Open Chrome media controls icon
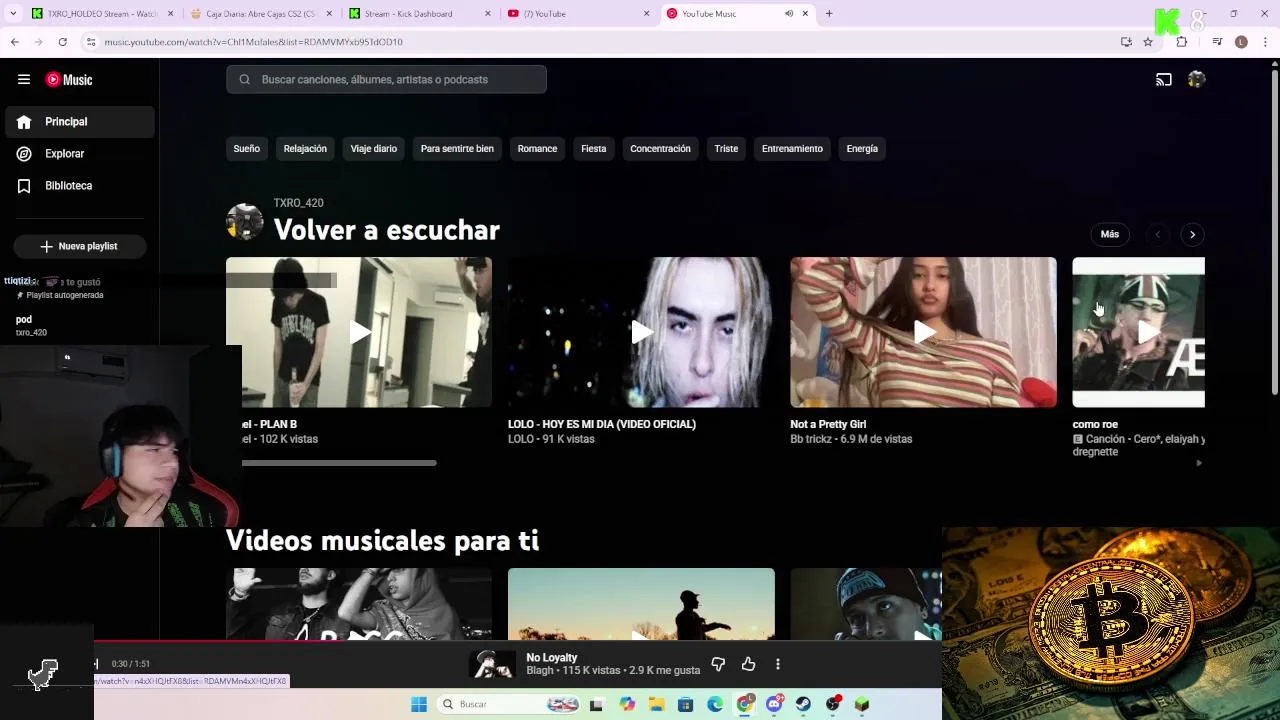Viewport: 1280px width, 720px height. [1217, 42]
